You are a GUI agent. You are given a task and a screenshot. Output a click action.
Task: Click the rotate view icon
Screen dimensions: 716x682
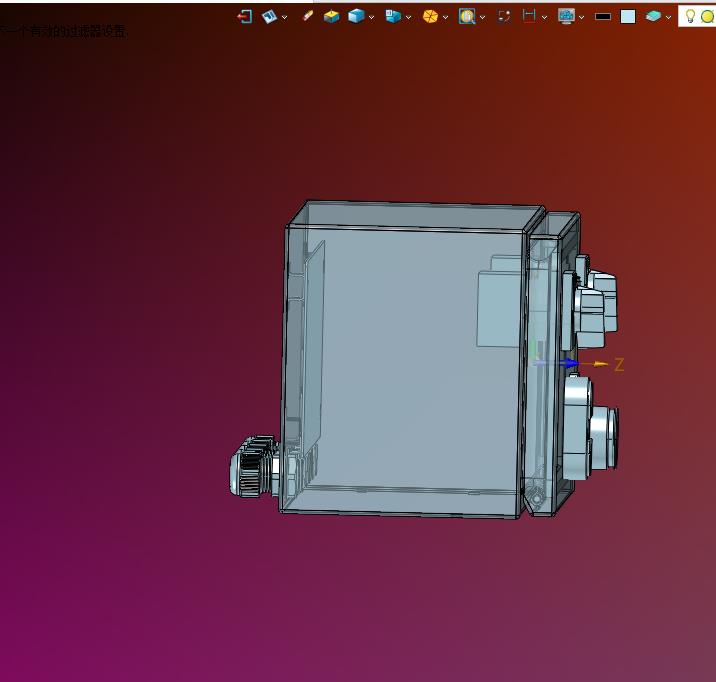504,17
